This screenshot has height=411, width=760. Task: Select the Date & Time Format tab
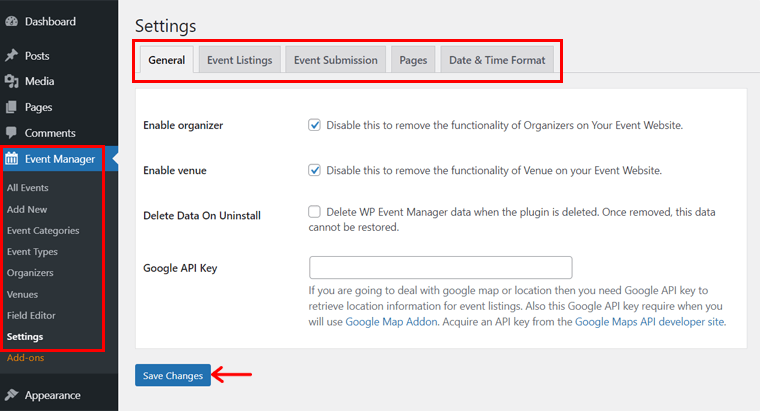tap(497, 60)
